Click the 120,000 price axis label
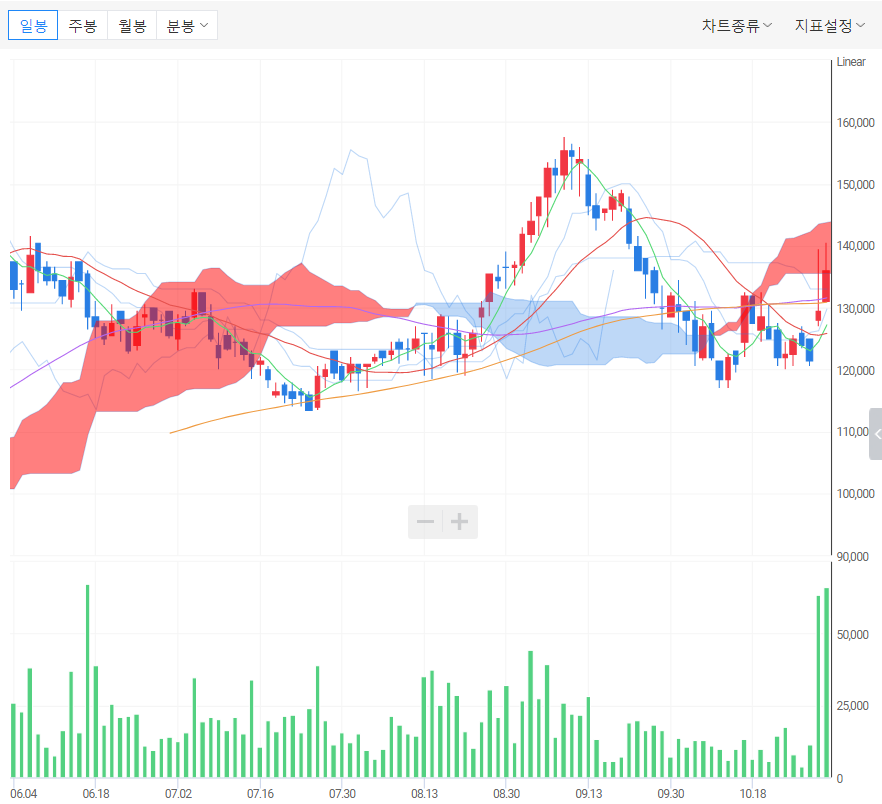 click(x=855, y=370)
